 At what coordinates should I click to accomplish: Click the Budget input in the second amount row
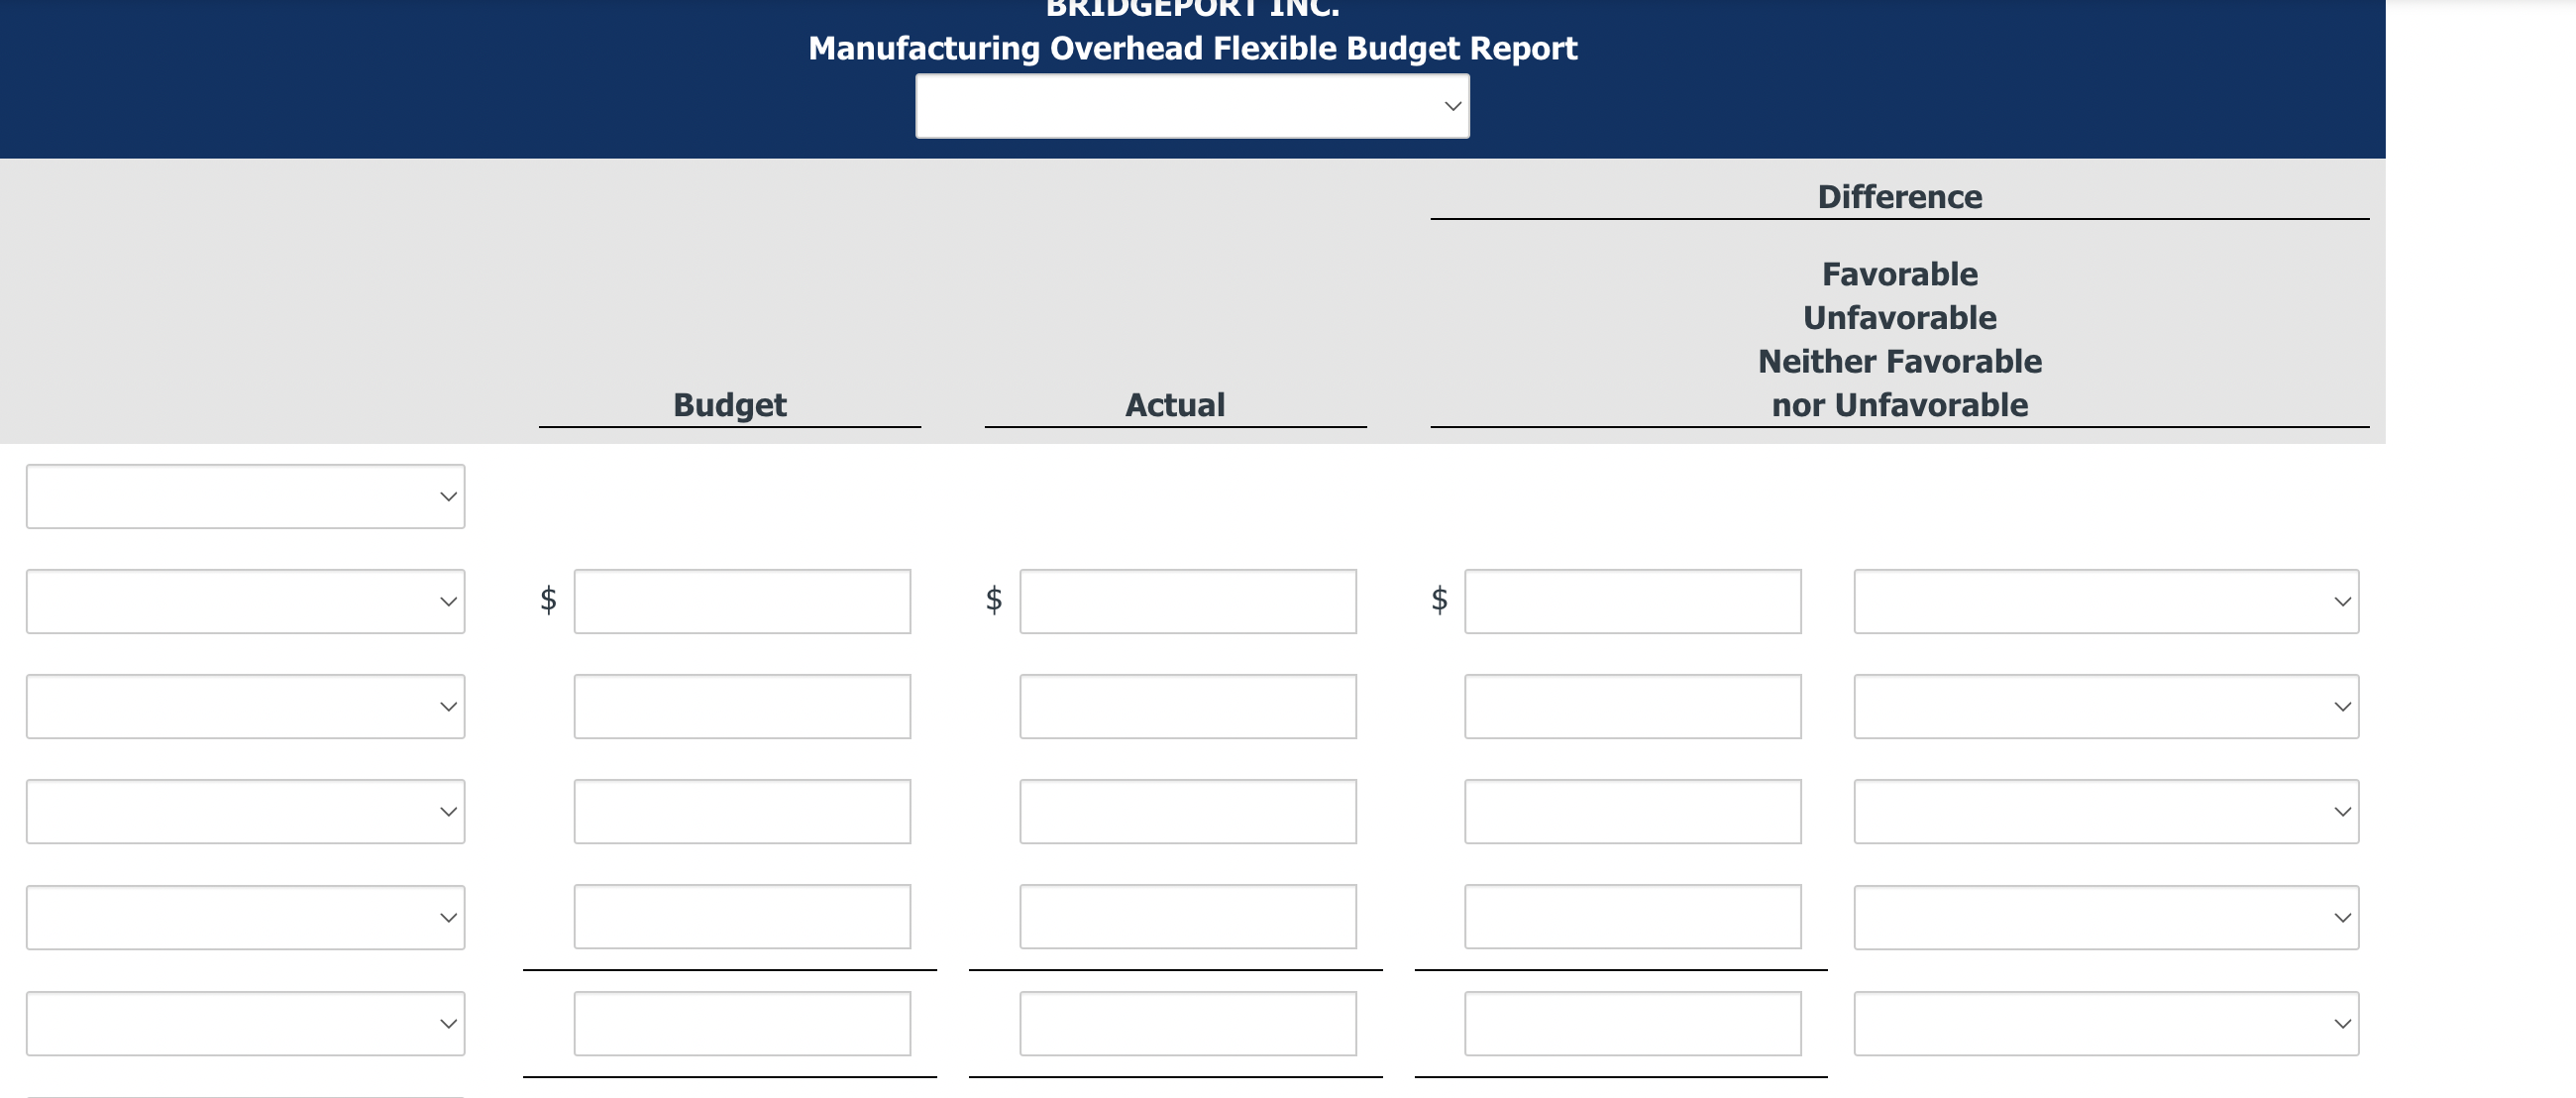click(x=742, y=706)
